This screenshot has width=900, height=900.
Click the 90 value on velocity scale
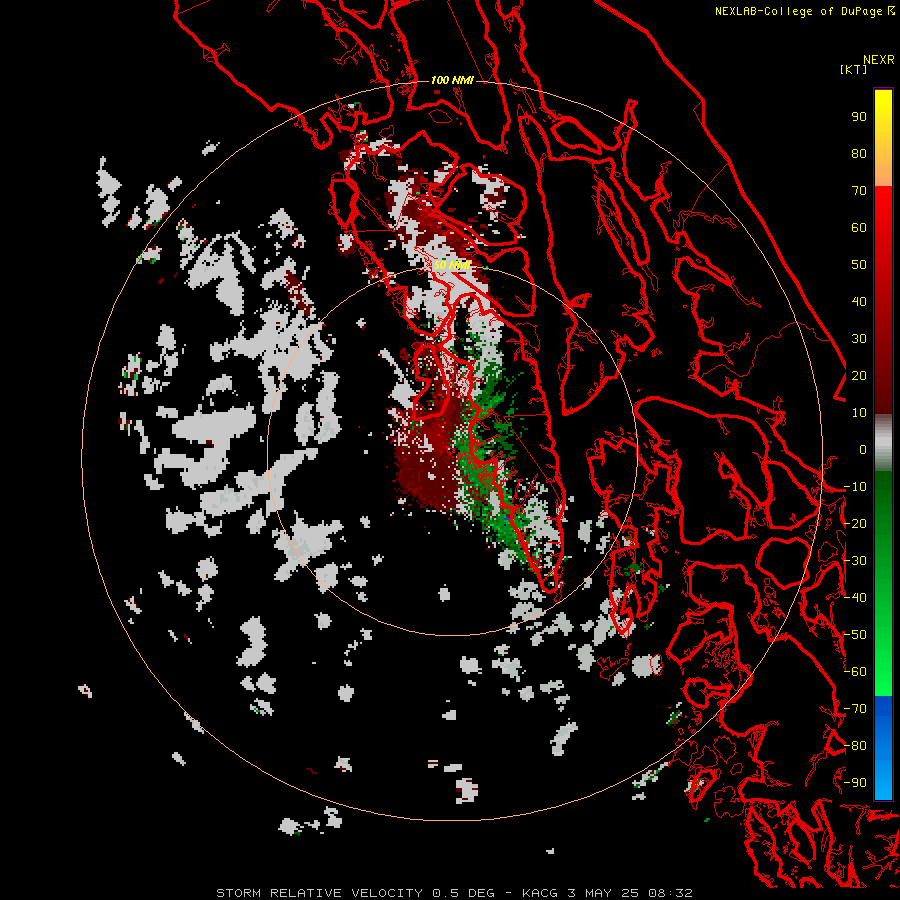click(x=859, y=117)
